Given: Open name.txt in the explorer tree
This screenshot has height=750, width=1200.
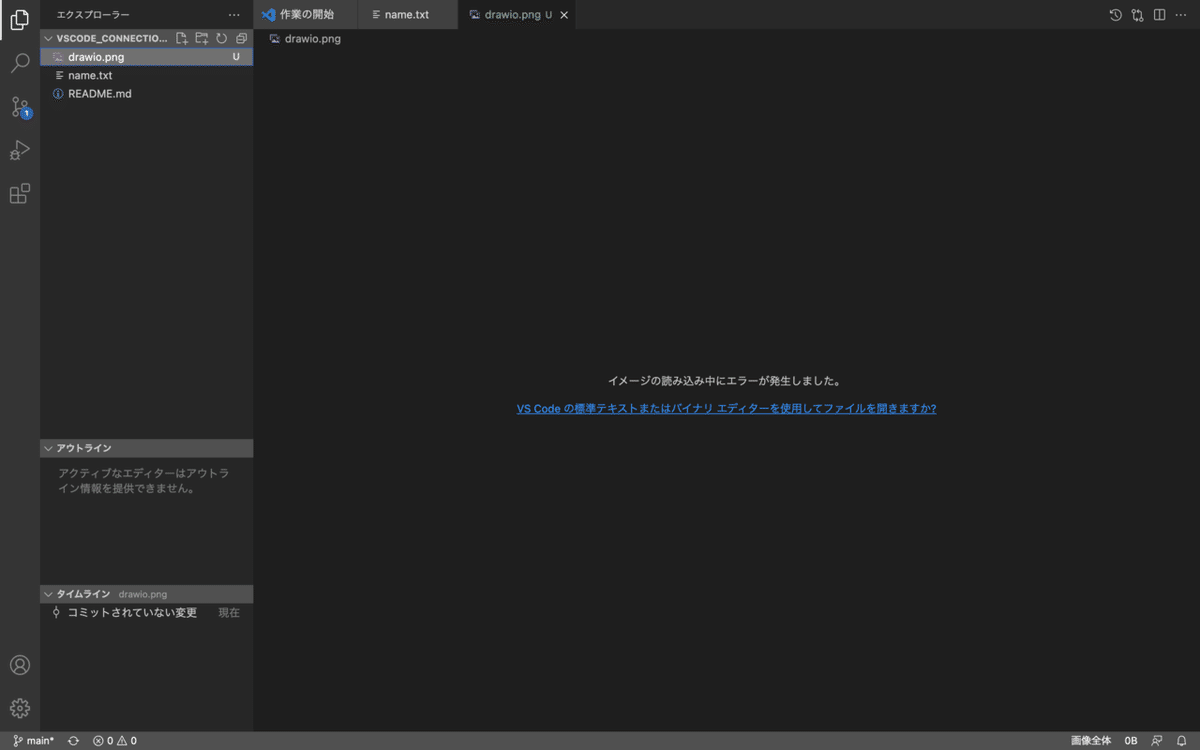Looking at the screenshot, I should [x=147, y=75].
